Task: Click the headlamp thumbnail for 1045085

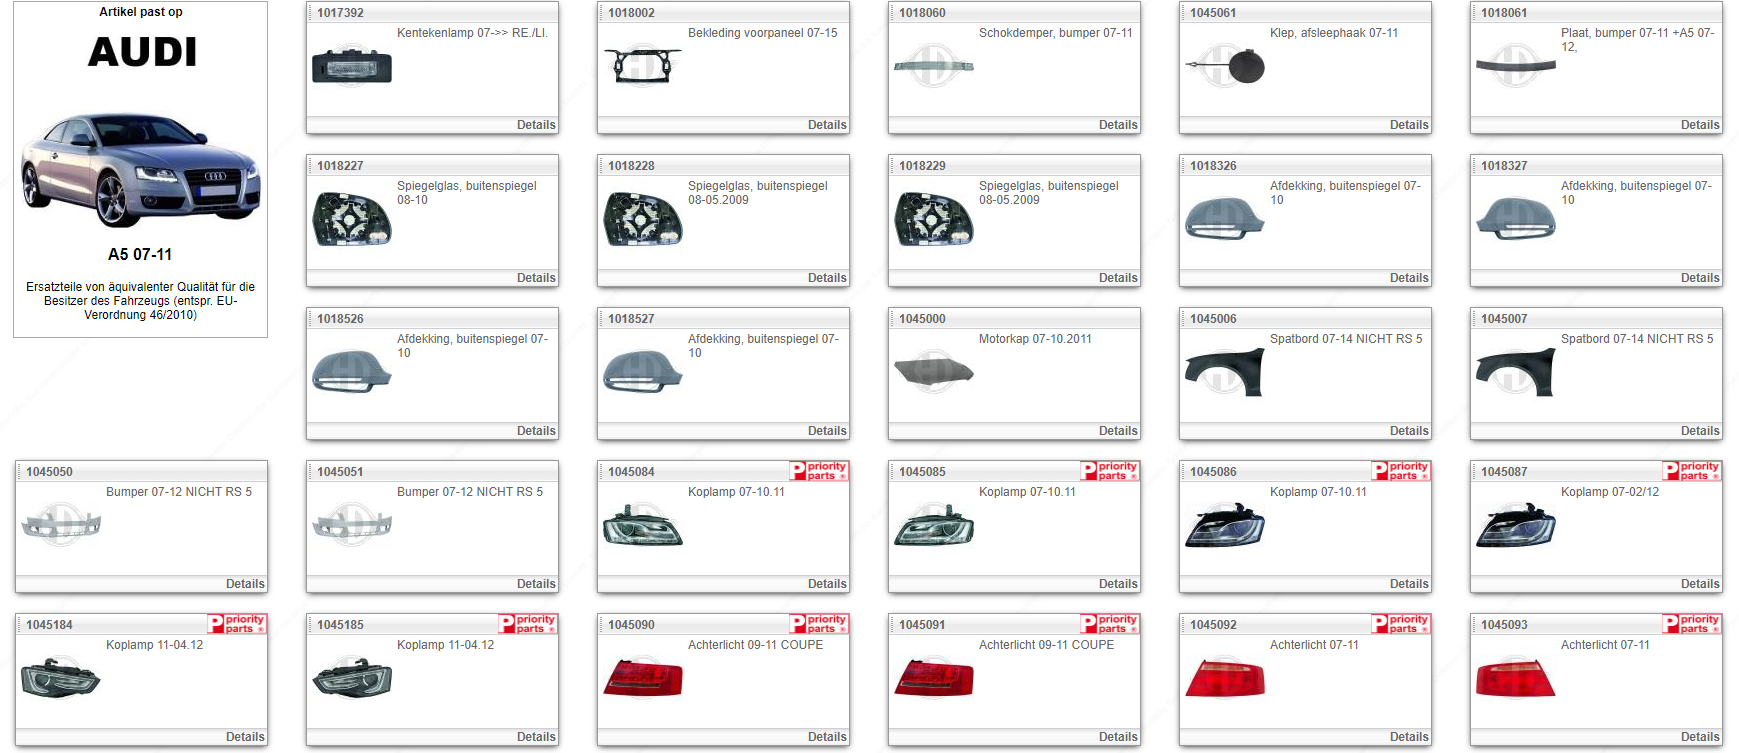Action: 934,525
